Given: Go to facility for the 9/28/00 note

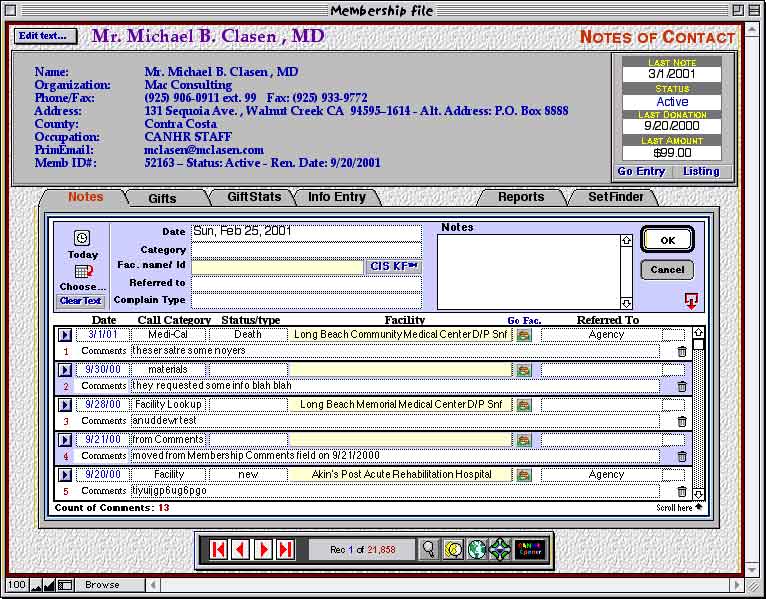Looking at the screenshot, I should (x=524, y=405).
